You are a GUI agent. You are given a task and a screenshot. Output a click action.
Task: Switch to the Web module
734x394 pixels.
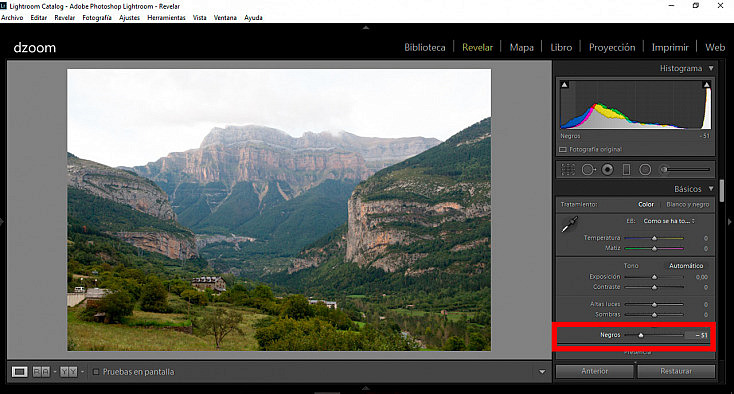point(715,47)
